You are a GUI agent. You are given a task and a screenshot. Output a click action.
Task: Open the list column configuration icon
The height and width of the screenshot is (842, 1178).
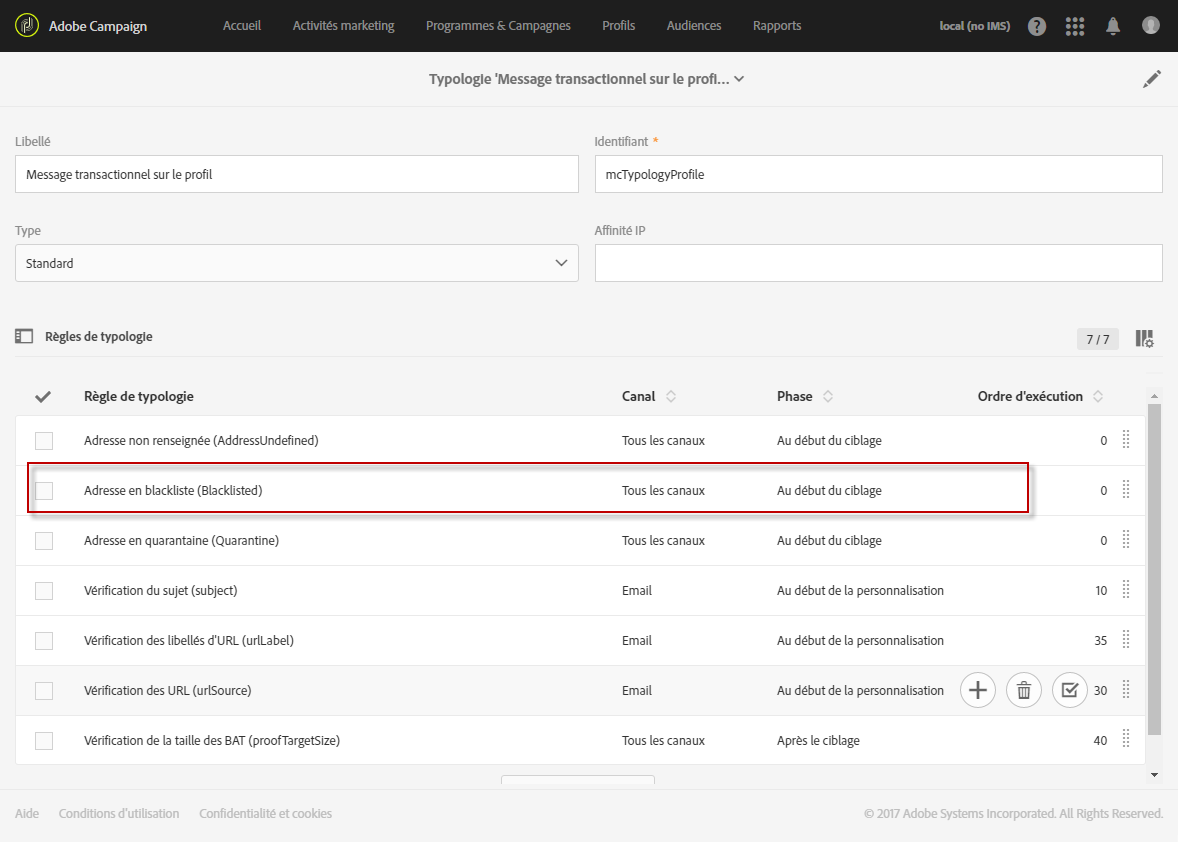click(x=1144, y=339)
